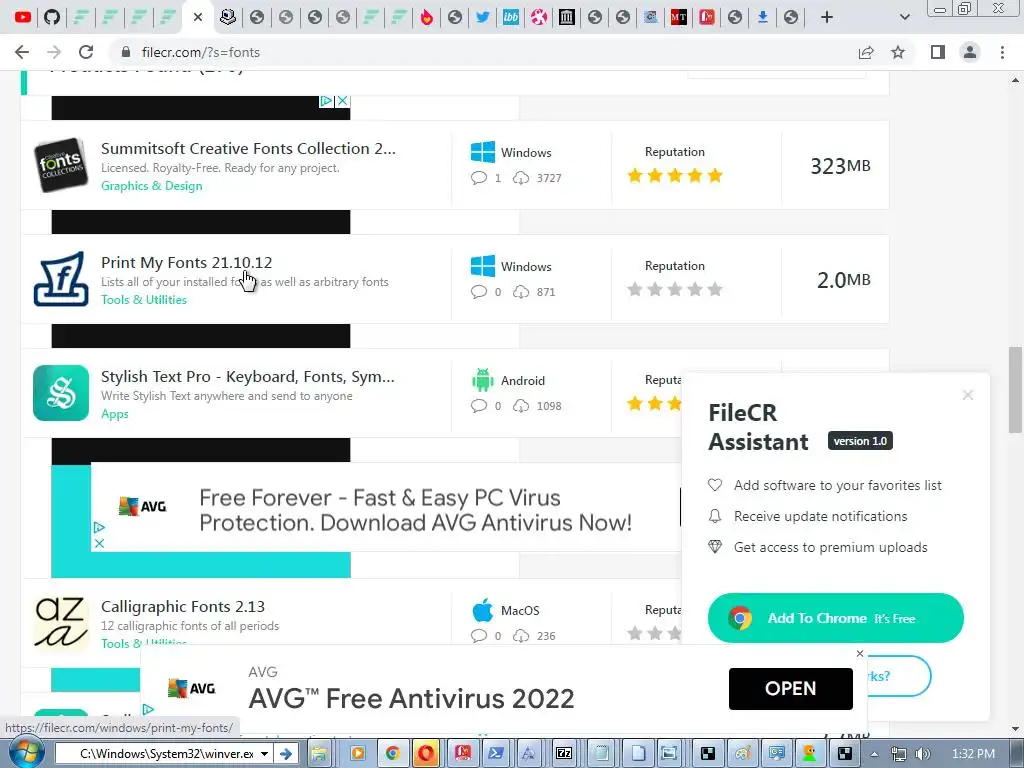Click Summitsoft five-star reputation rating

pos(675,176)
